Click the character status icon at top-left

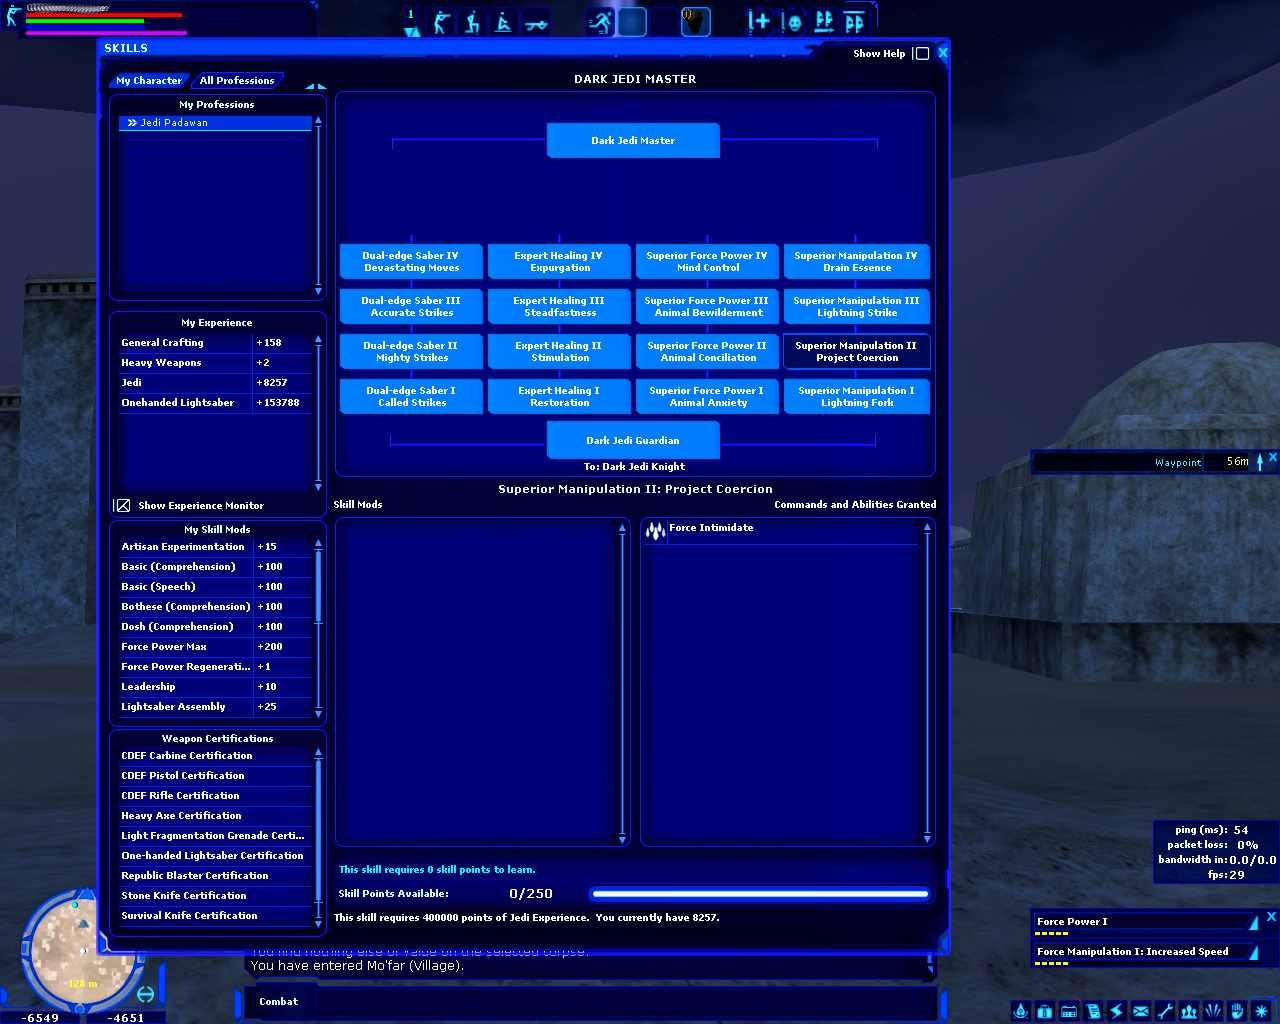point(13,16)
